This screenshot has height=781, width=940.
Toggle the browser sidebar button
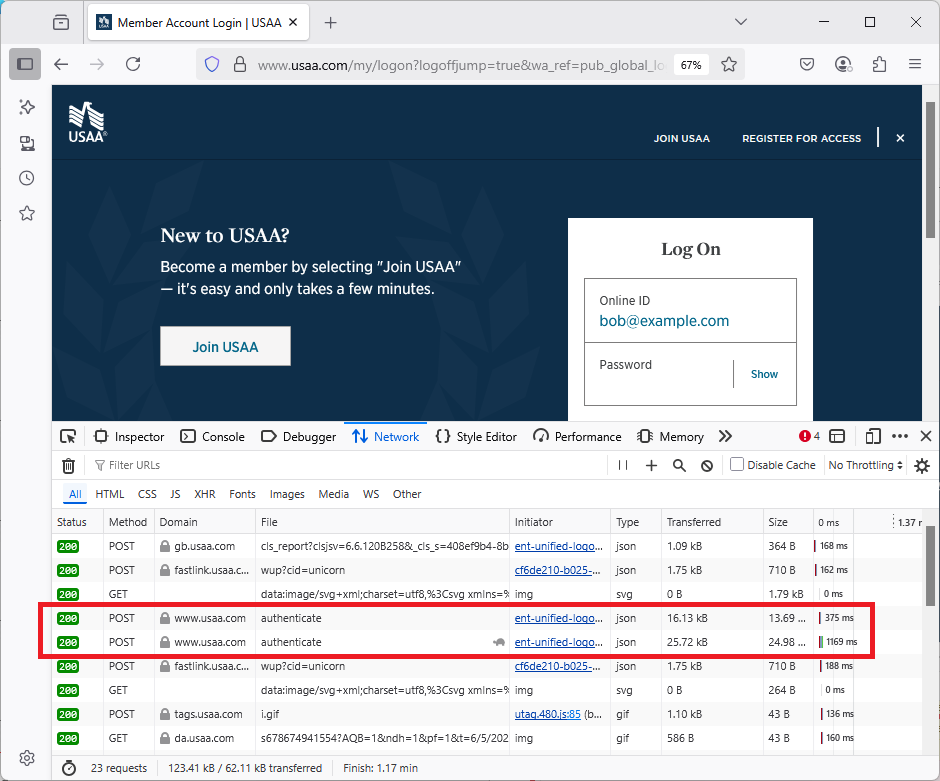25,64
